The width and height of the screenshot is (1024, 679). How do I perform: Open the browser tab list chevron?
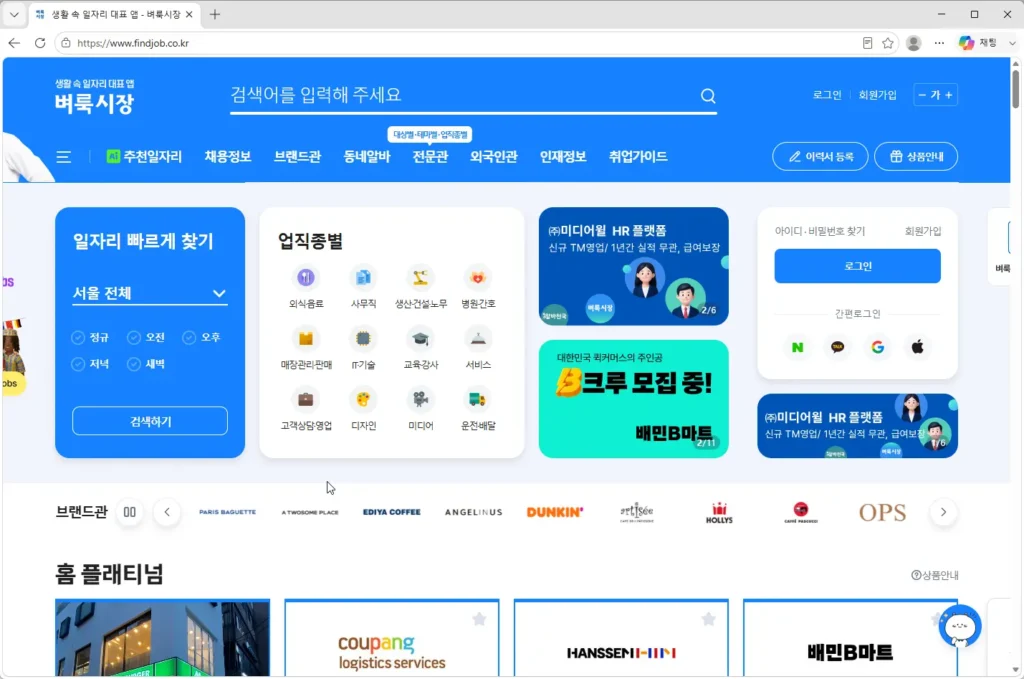click(x=14, y=14)
